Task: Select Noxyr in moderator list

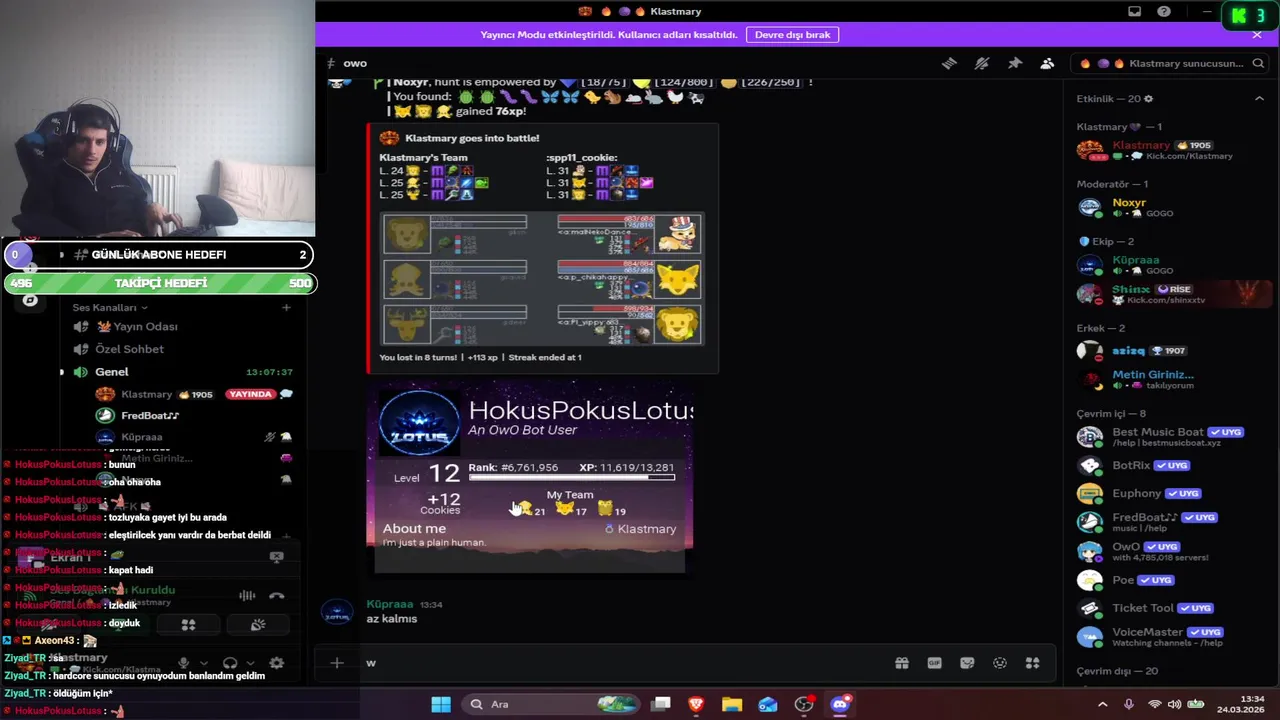Action: pyautogui.click(x=1170, y=207)
